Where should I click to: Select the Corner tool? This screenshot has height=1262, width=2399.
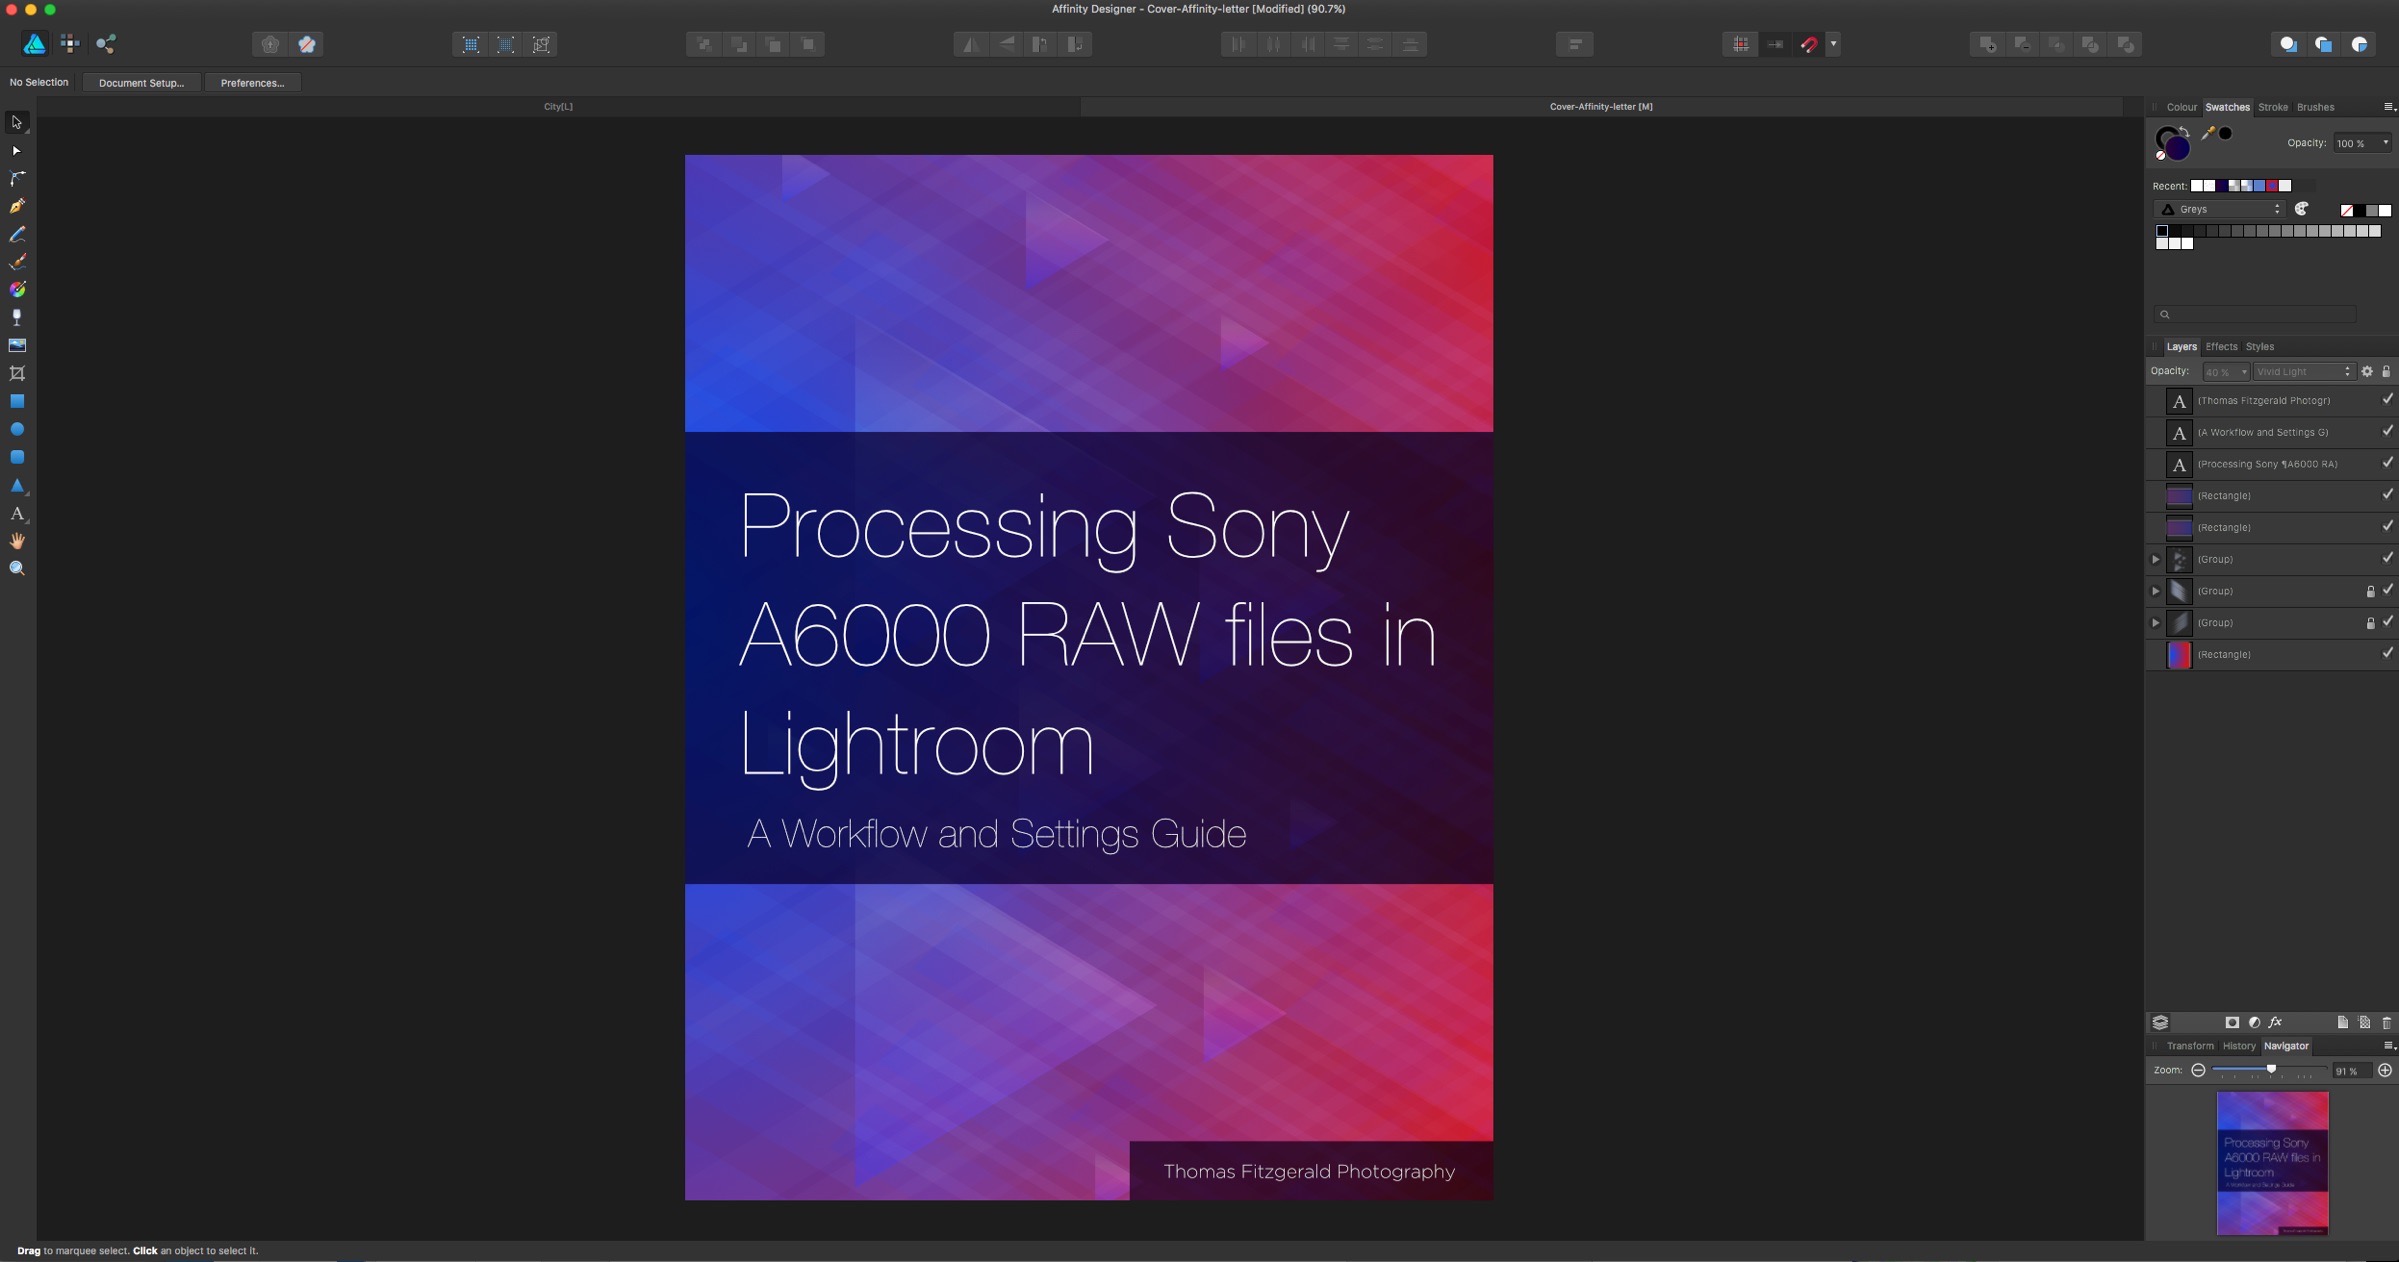[x=17, y=178]
